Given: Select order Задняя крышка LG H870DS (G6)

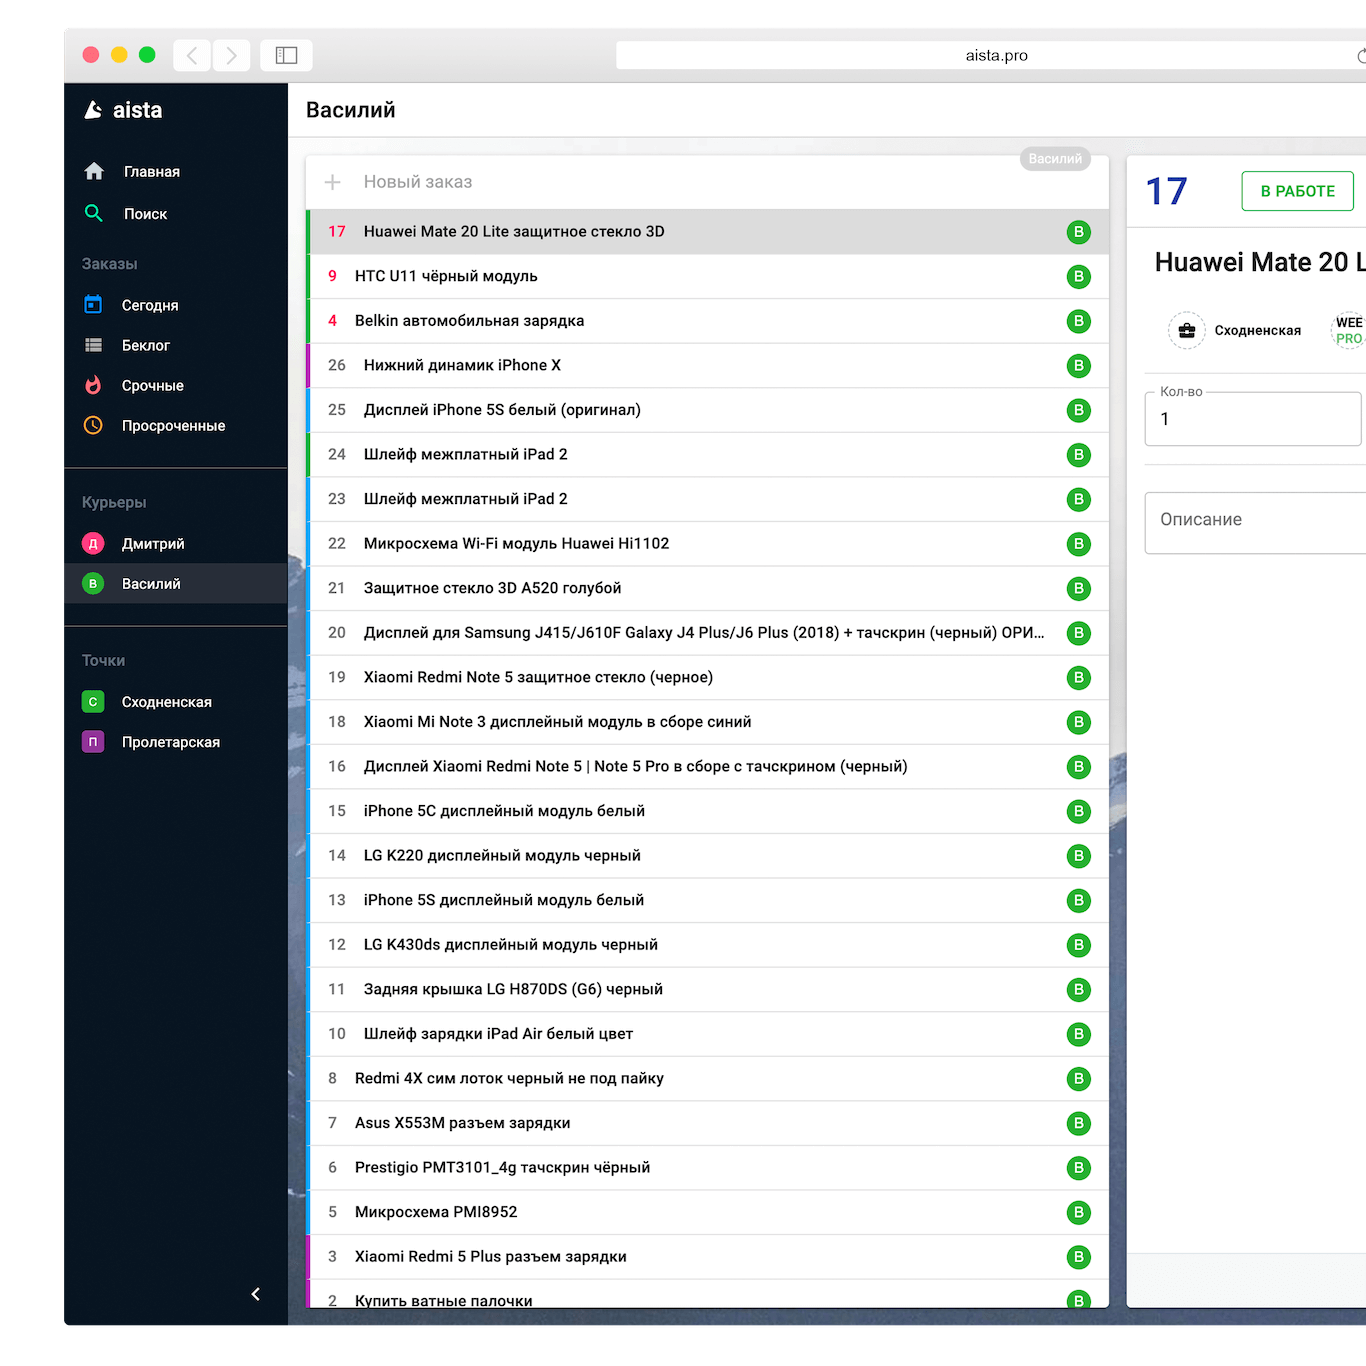Looking at the screenshot, I should pos(707,989).
